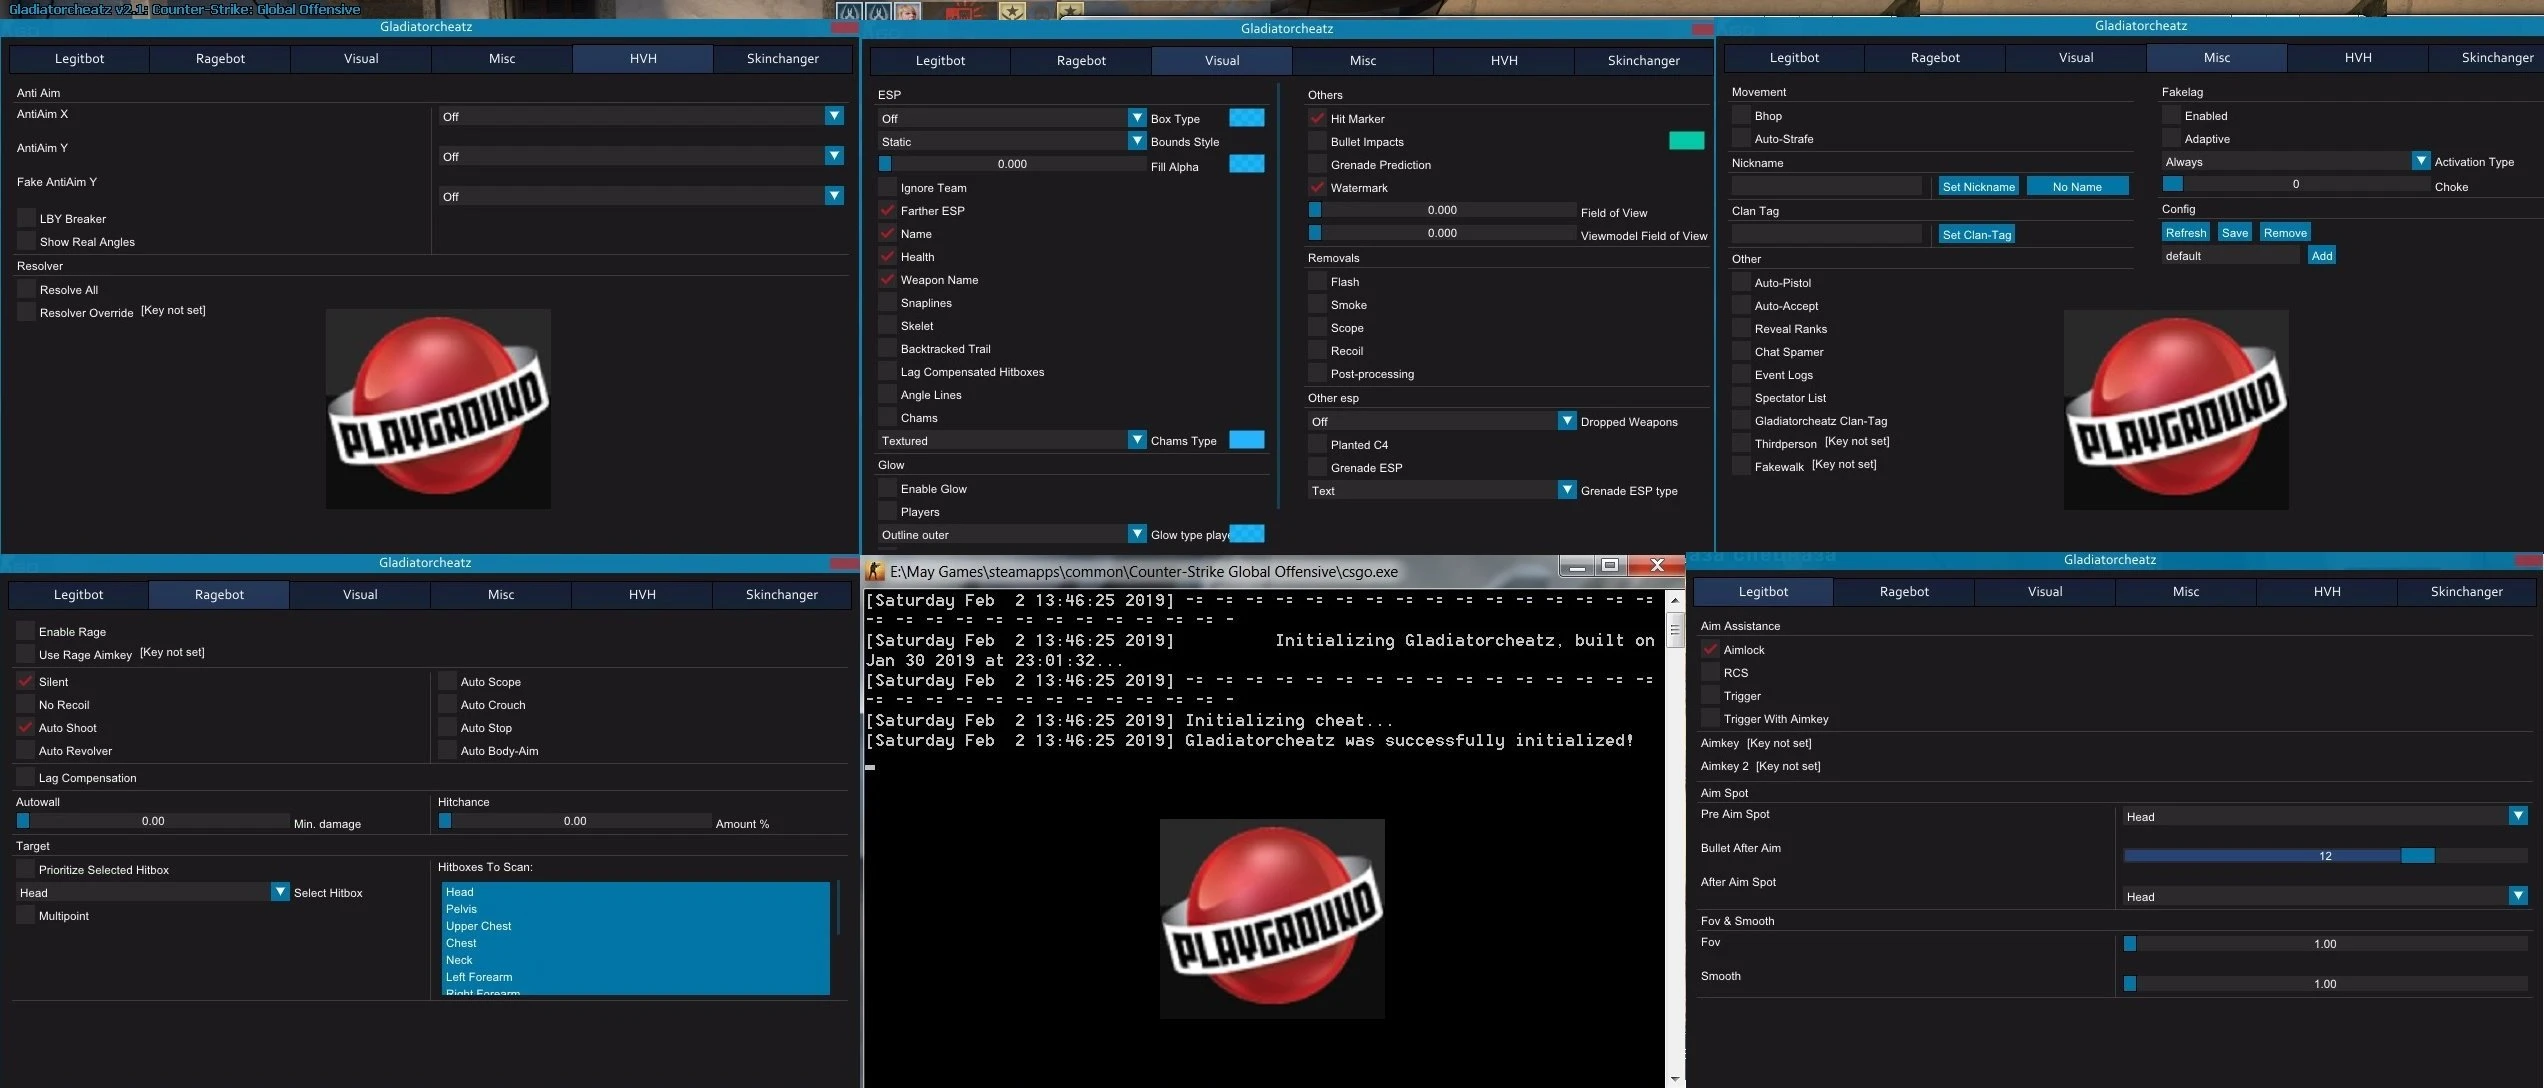This screenshot has height=1088, width=2544.
Task: Click Save in the Config section
Action: coord(2235,231)
